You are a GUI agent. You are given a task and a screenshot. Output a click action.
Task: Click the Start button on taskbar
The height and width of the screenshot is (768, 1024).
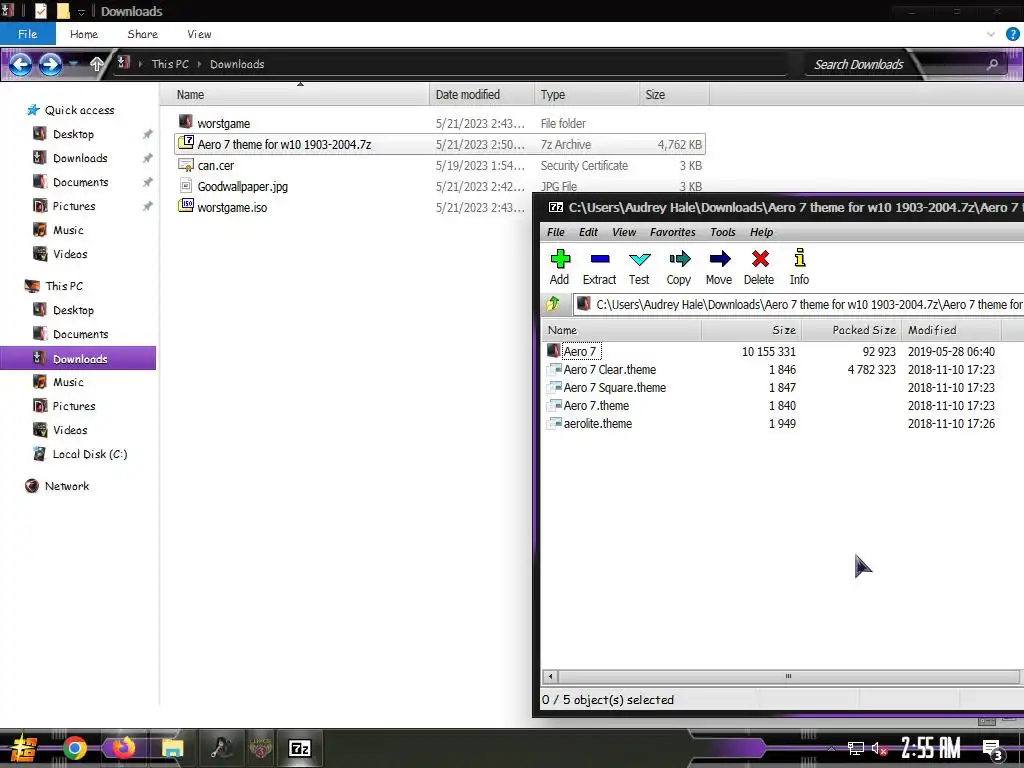click(23, 748)
